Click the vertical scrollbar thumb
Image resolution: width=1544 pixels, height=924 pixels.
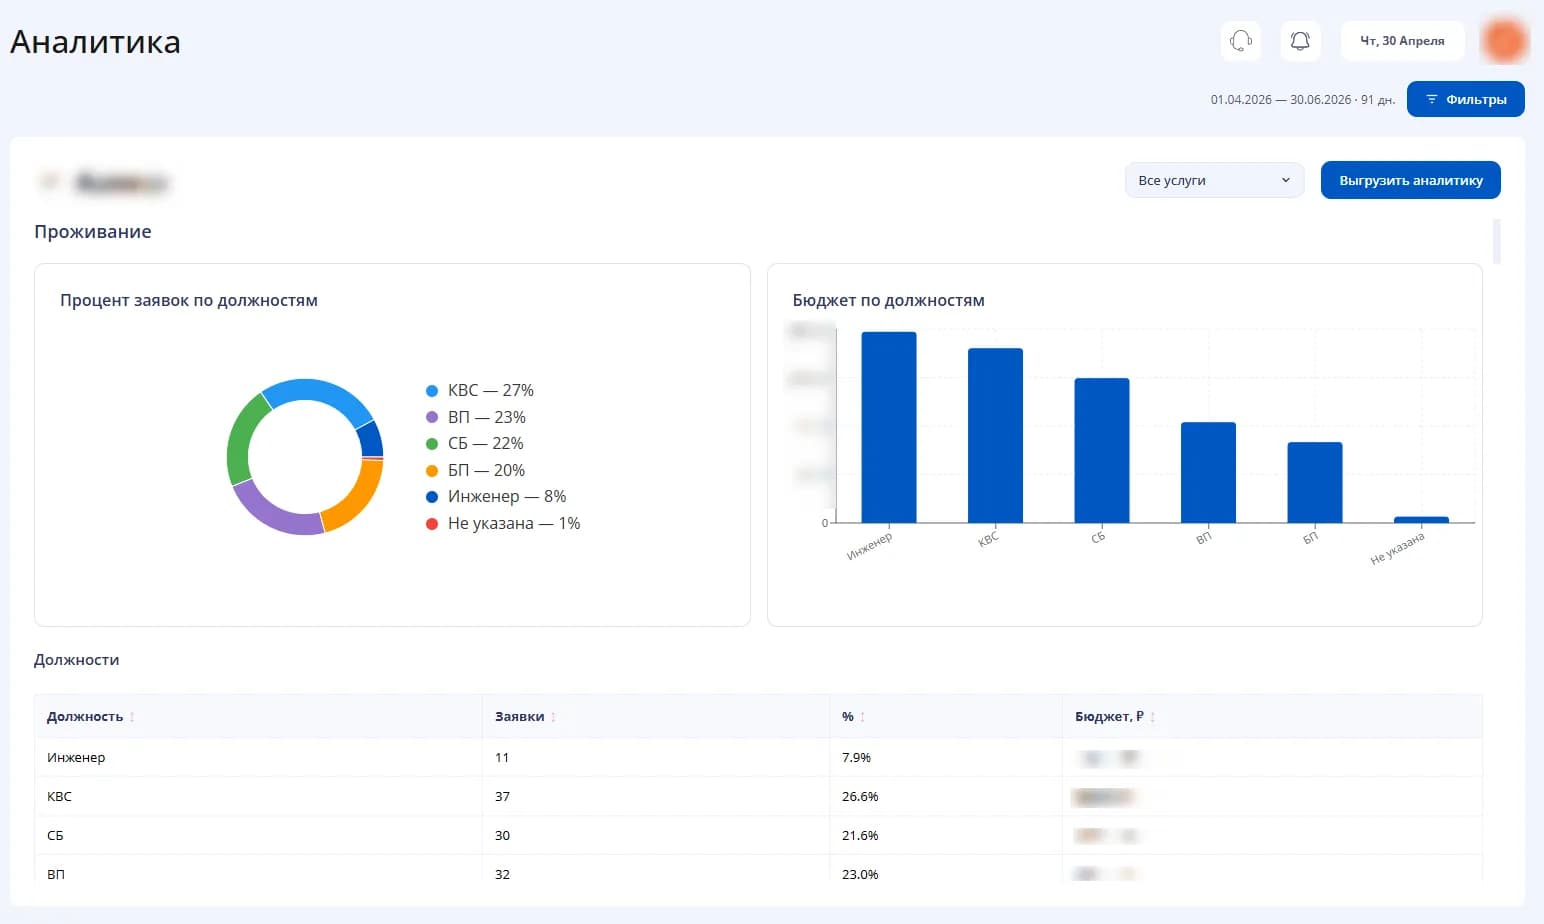pyautogui.click(x=1496, y=241)
